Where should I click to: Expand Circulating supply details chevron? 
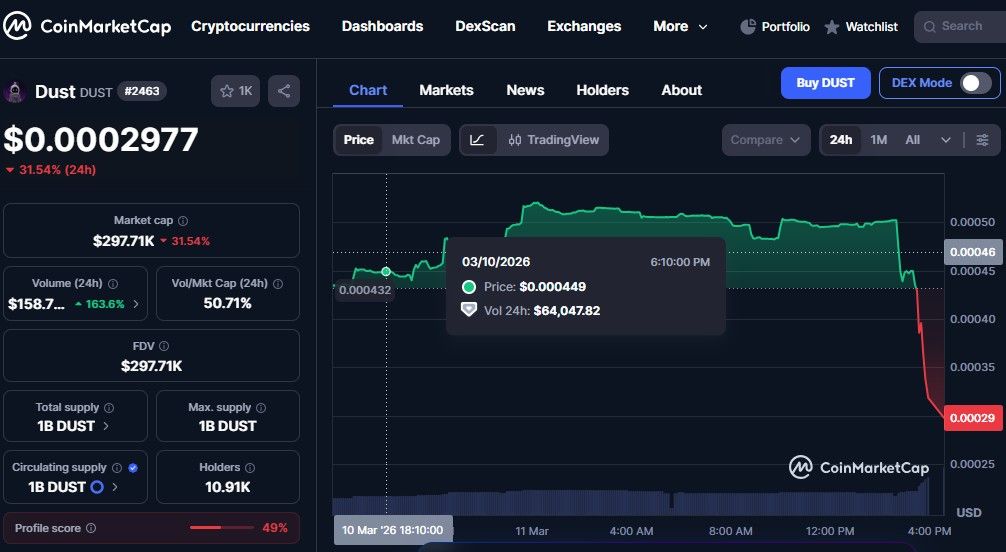[115, 487]
